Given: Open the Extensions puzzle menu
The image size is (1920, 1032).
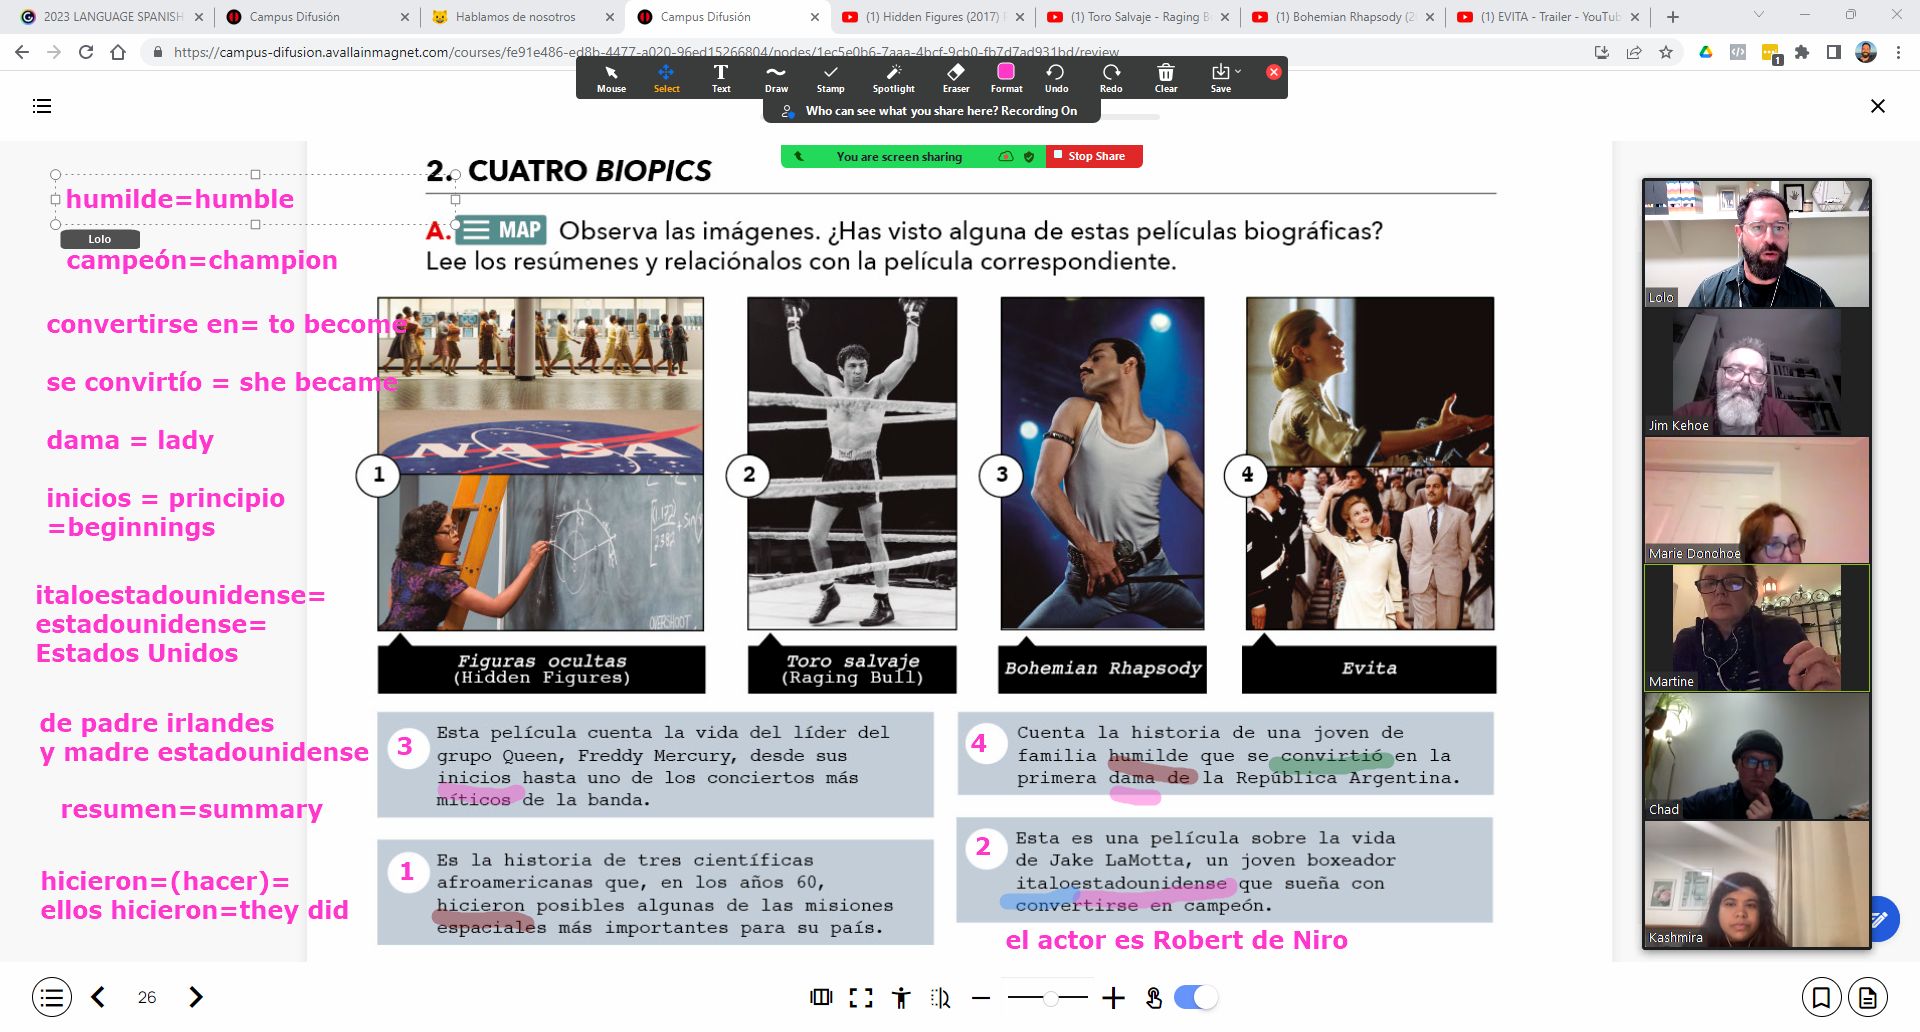Looking at the screenshot, I should pyautogui.click(x=1802, y=52).
